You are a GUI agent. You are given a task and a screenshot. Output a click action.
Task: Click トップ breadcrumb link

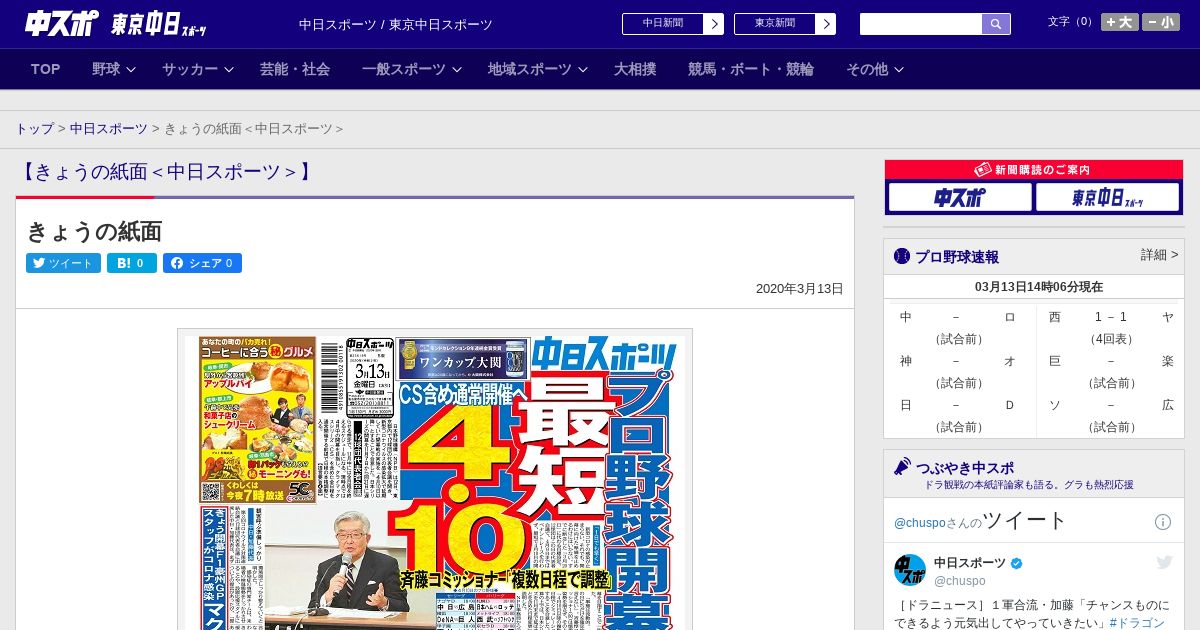pyautogui.click(x=34, y=129)
